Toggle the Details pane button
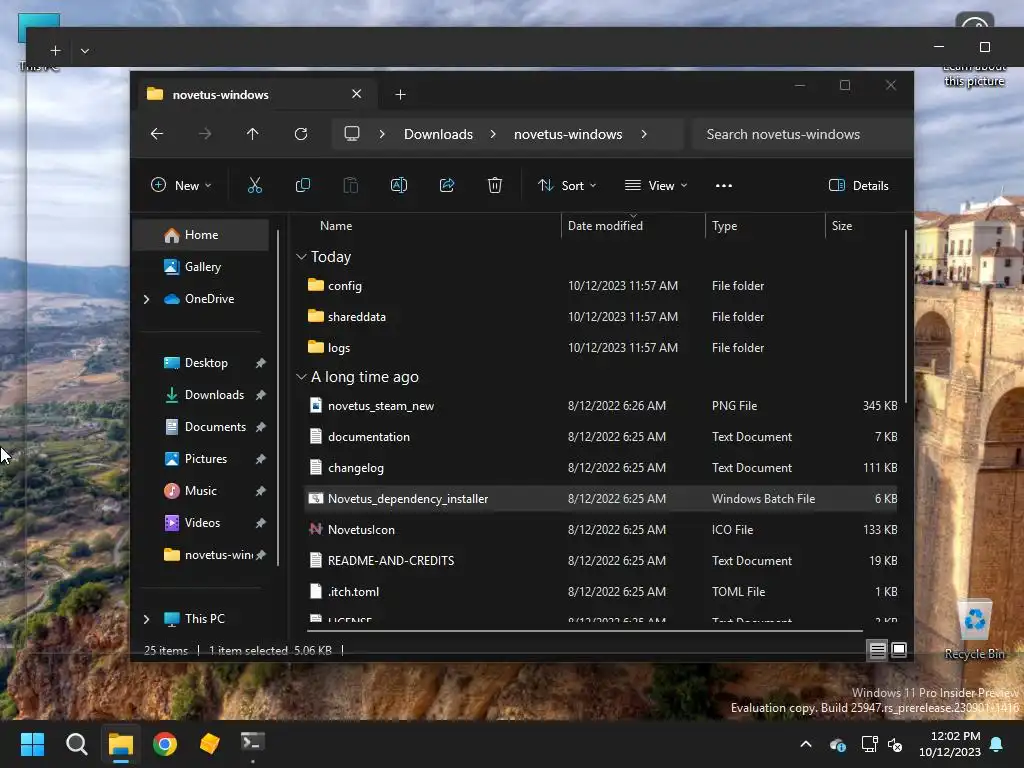 coord(859,185)
